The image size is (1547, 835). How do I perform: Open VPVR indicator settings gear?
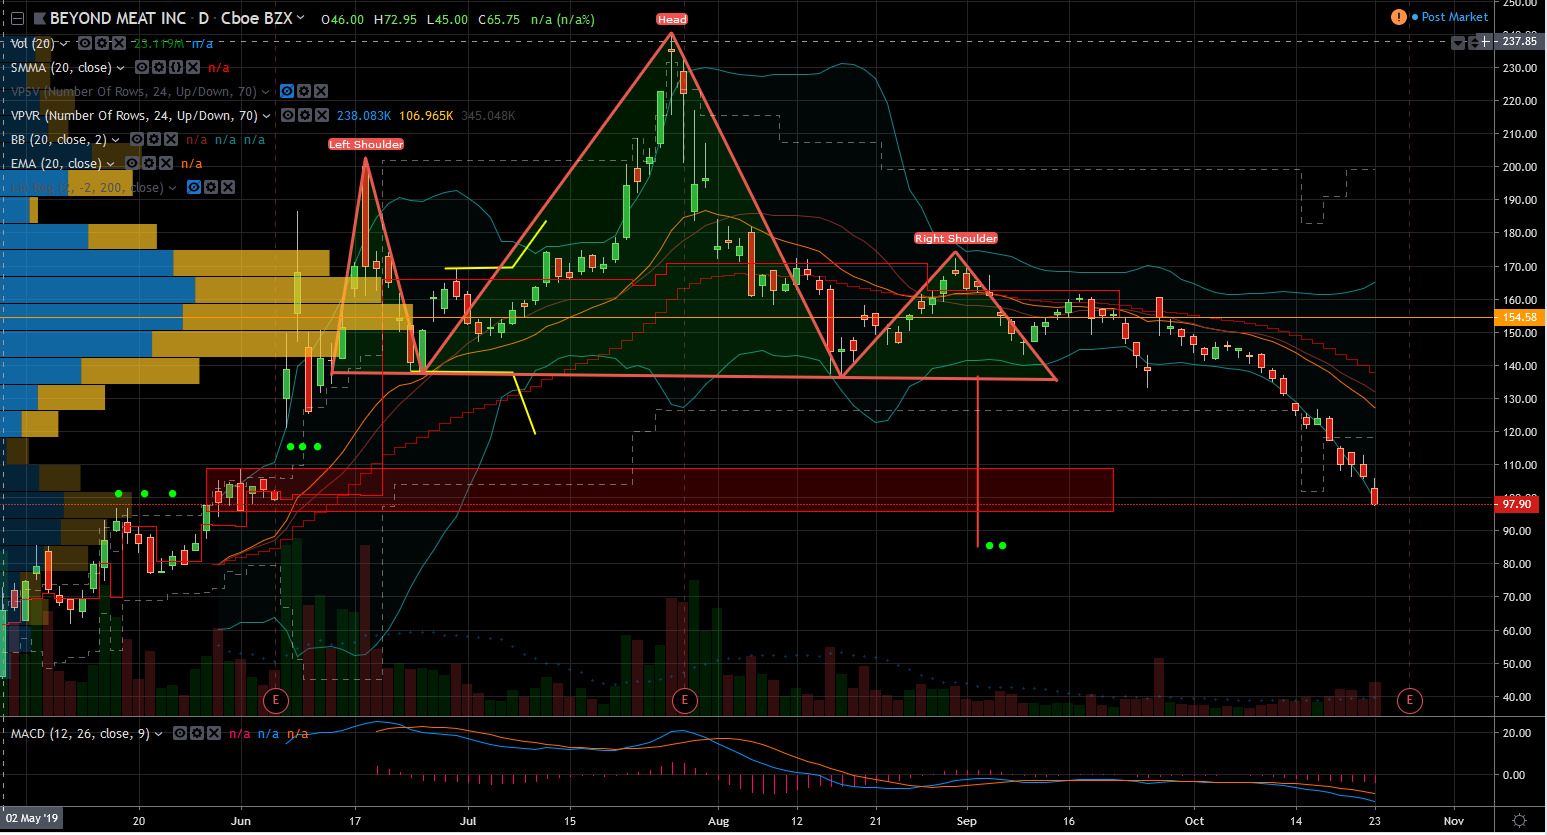tap(305, 115)
